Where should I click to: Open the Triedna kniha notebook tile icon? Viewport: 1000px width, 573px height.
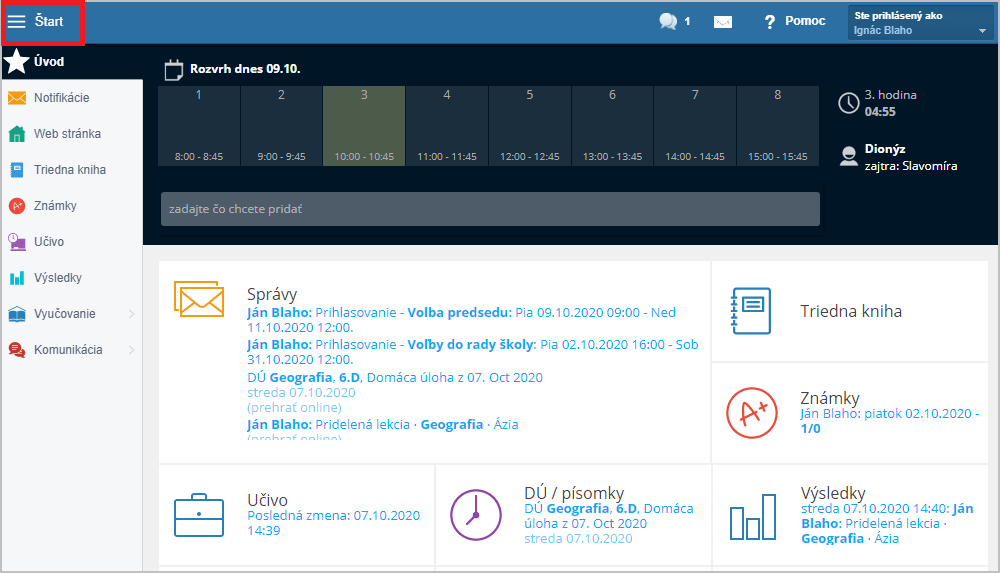click(751, 311)
